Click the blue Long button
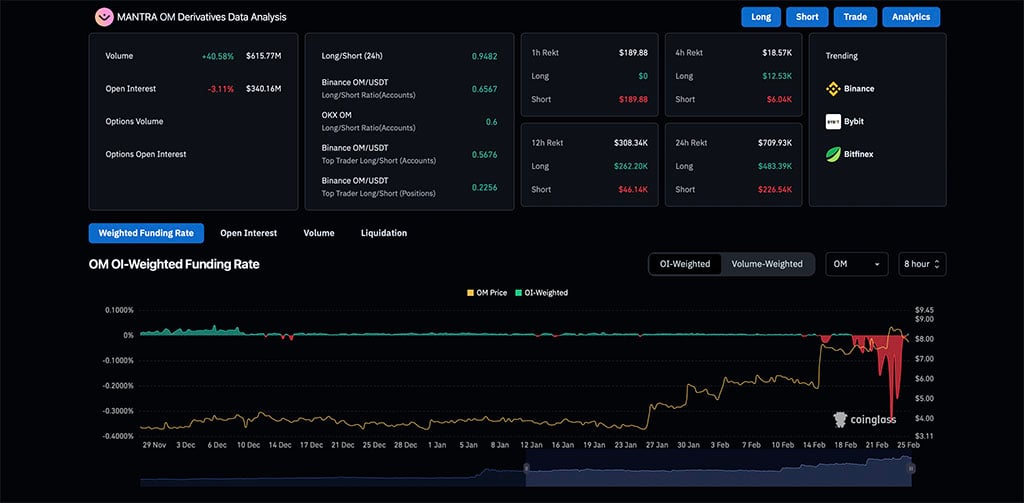 (761, 17)
